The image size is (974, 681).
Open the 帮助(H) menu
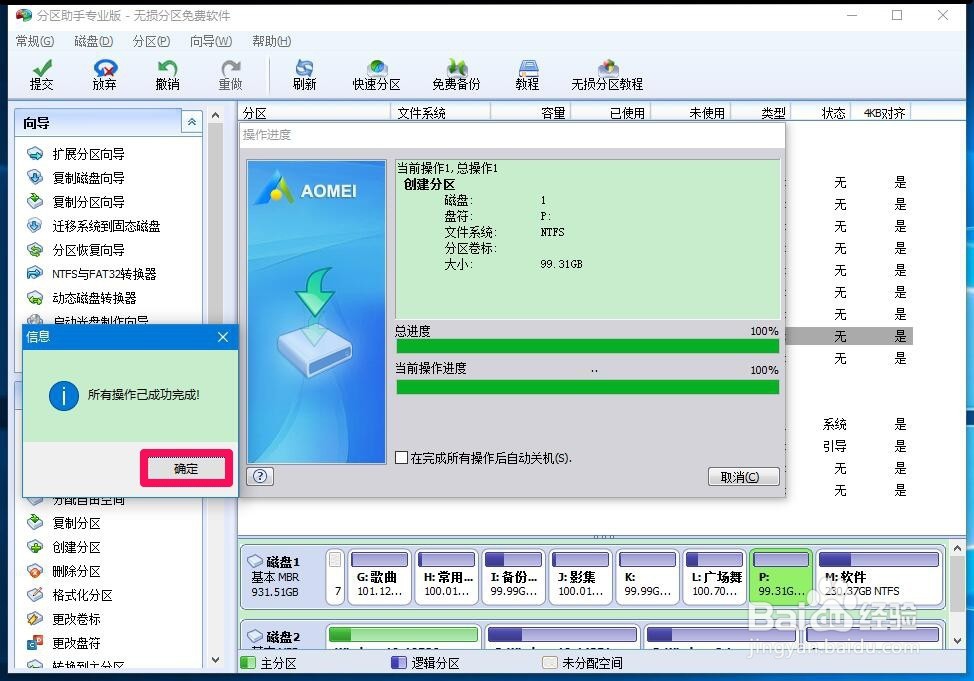(271, 41)
